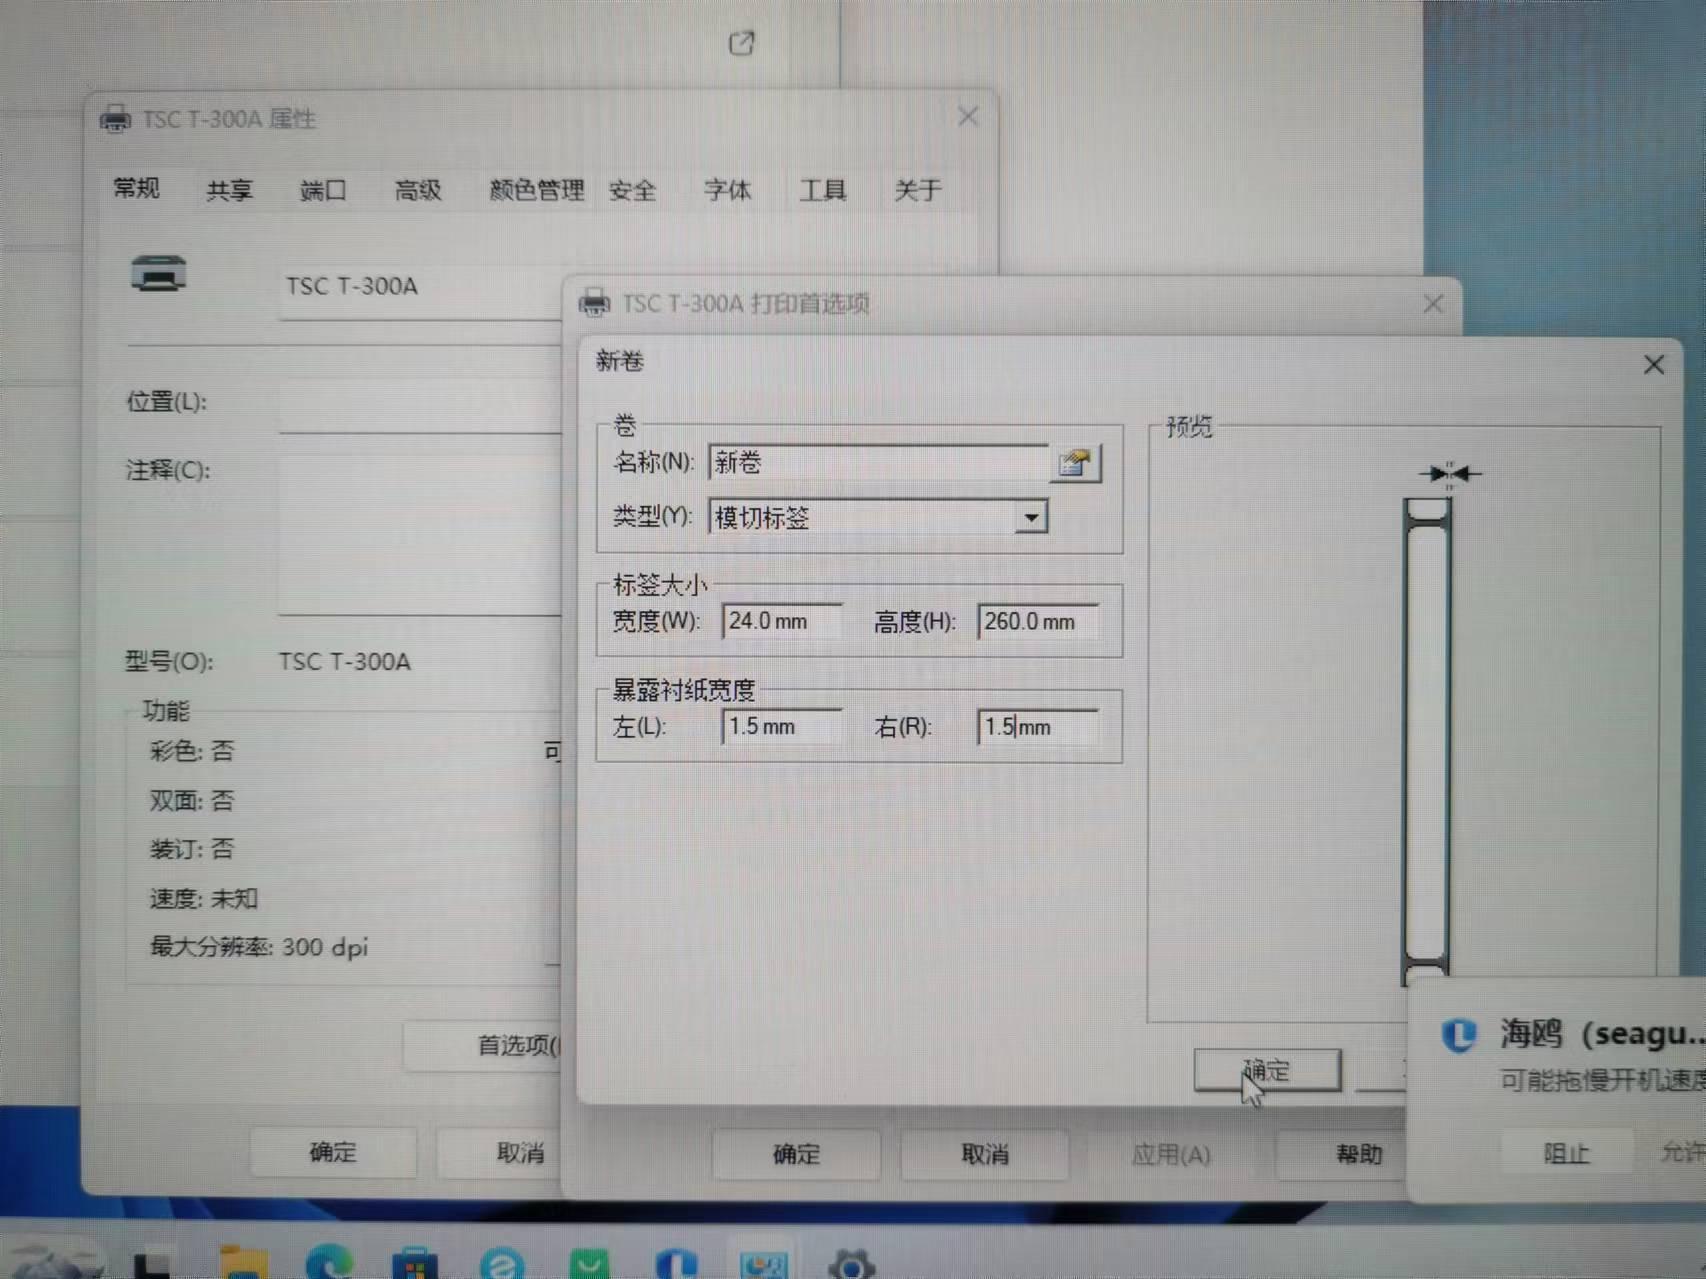The image size is (1706, 1279).
Task: Switch to the 高级 tab
Action: click(x=418, y=190)
